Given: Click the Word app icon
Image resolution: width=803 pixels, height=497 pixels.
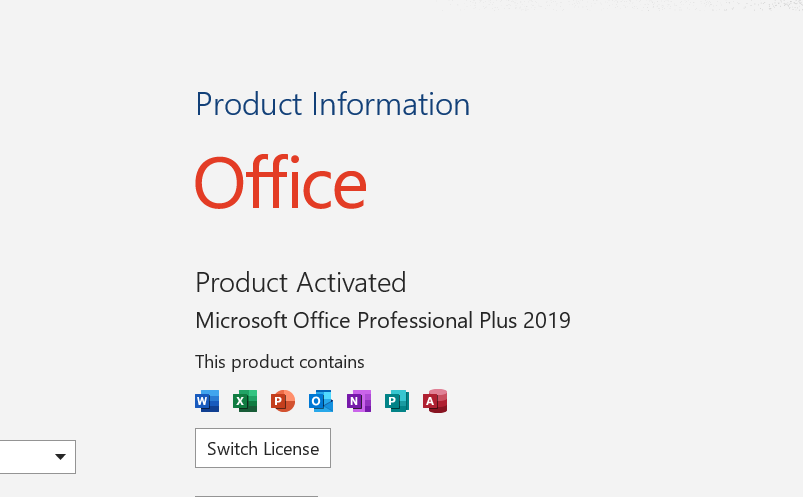Looking at the screenshot, I should pyautogui.click(x=207, y=401).
